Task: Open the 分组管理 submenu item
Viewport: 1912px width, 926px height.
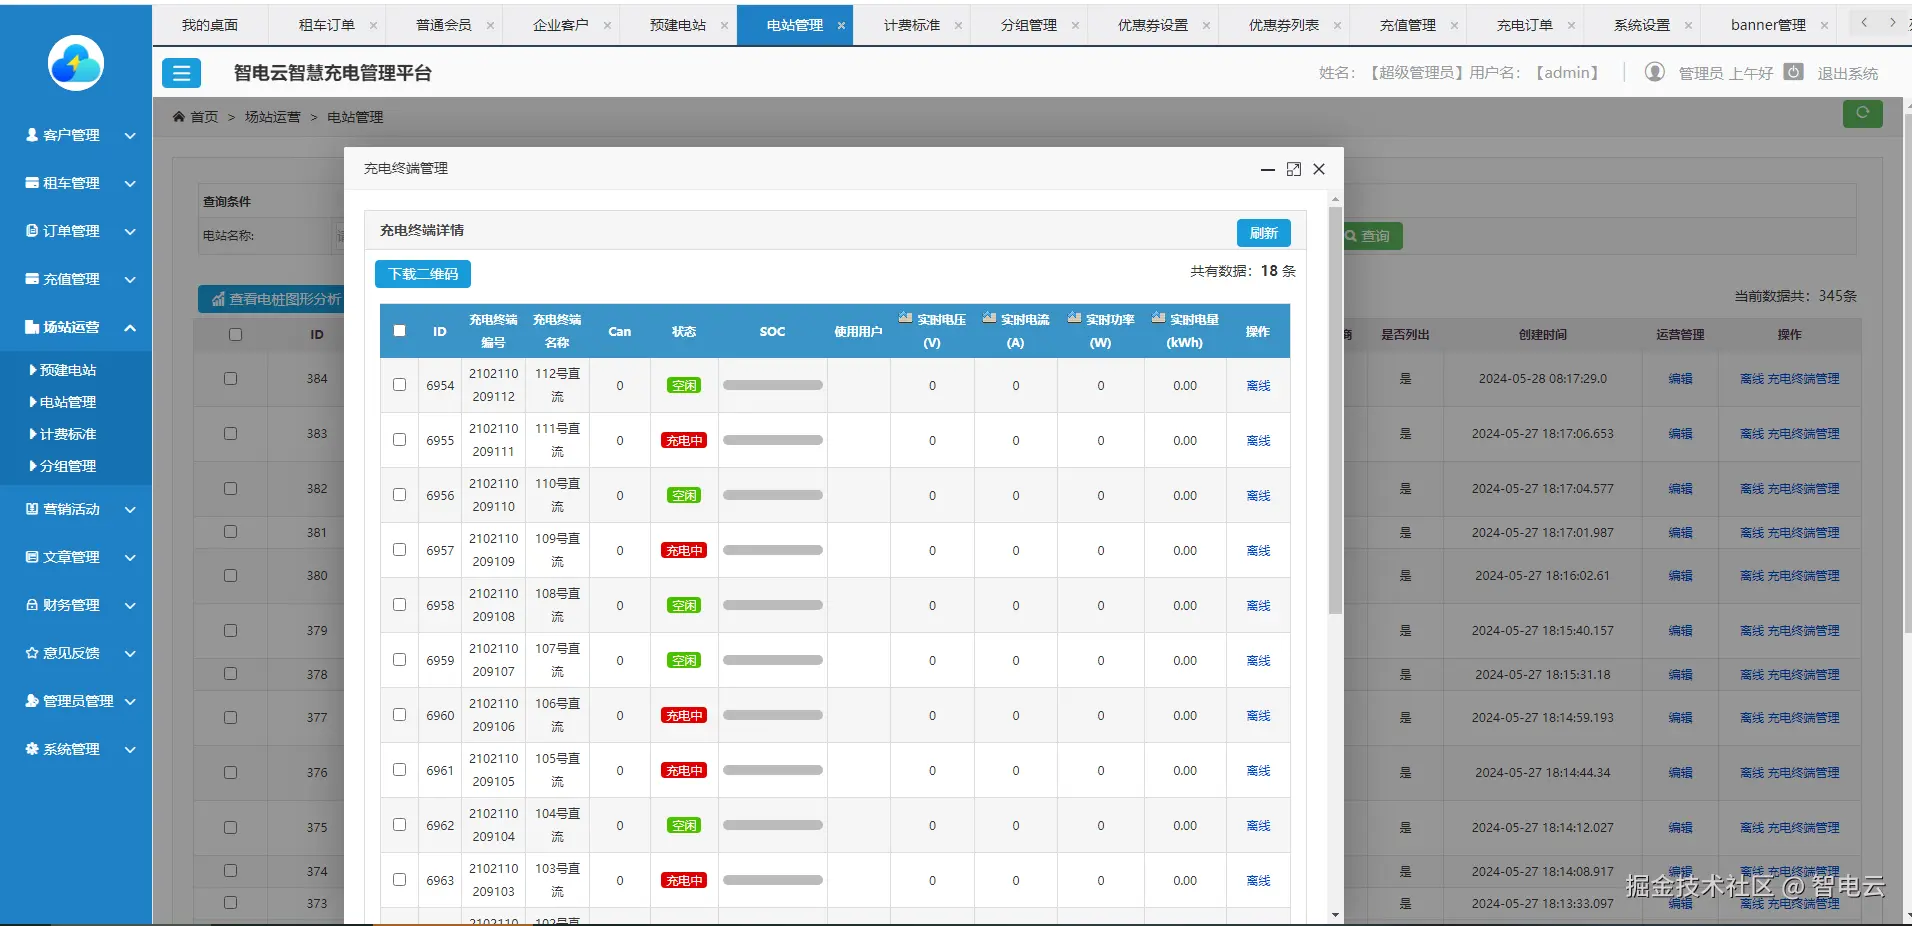Action: coord(68,466)
